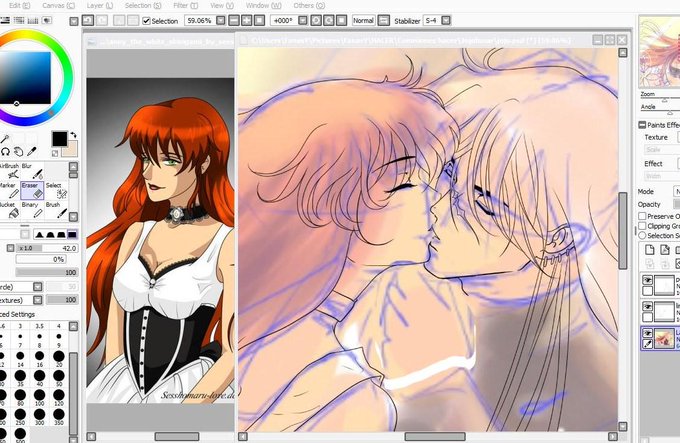Screen dimensions: 680x443
Task: Open the zoom percentage dropdown
Action: 221,20
